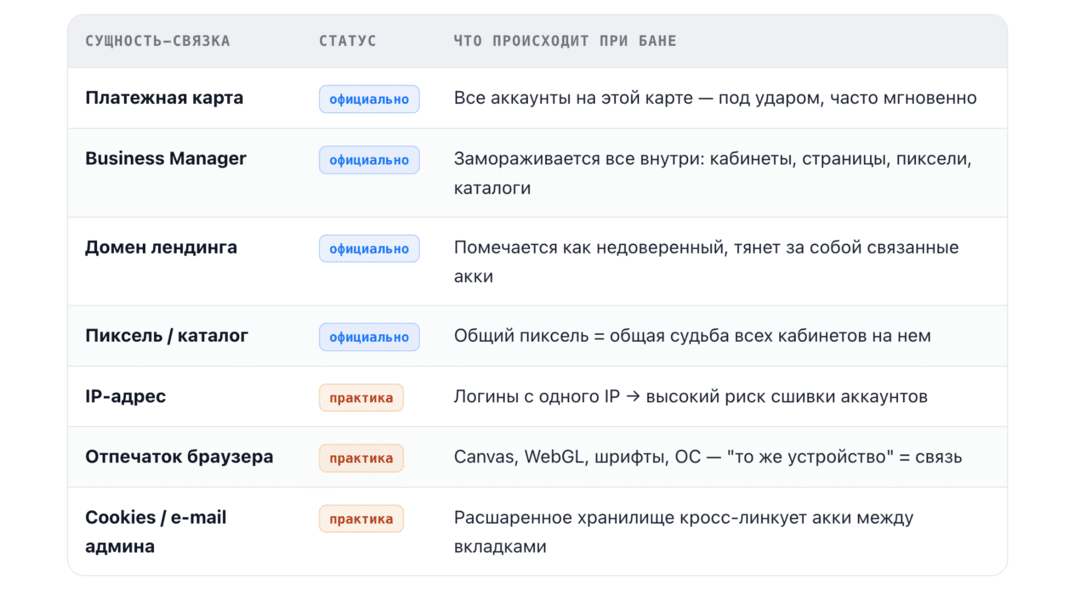The width and height of the screenshot is (1080, 600).
Task: Click text 'Canvas, WebGL, шрифты, ОС'
Action: point(577,457)
